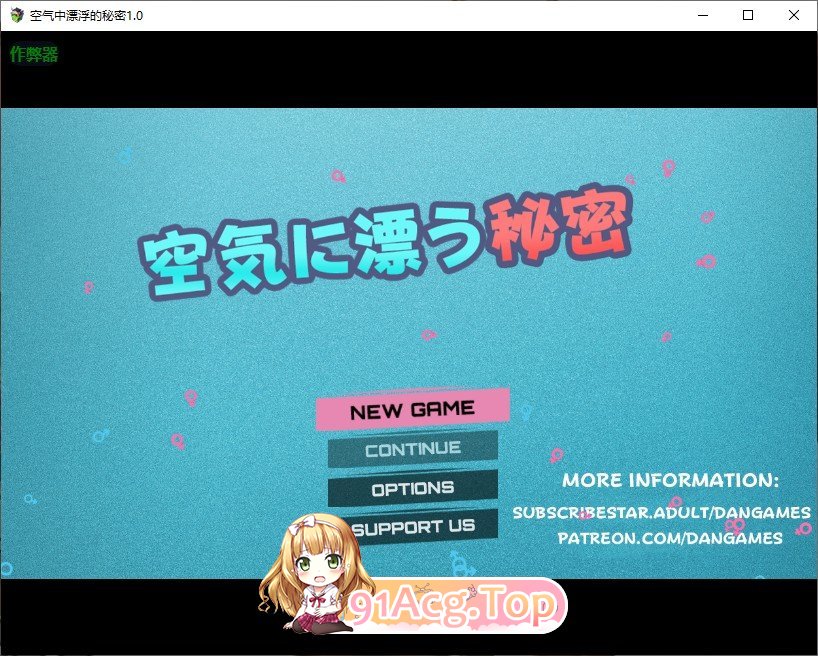Screen dimensions: 818x656
Task: Click the app icon in title bar
Action: pyautogui.click(x=17, y=15)
